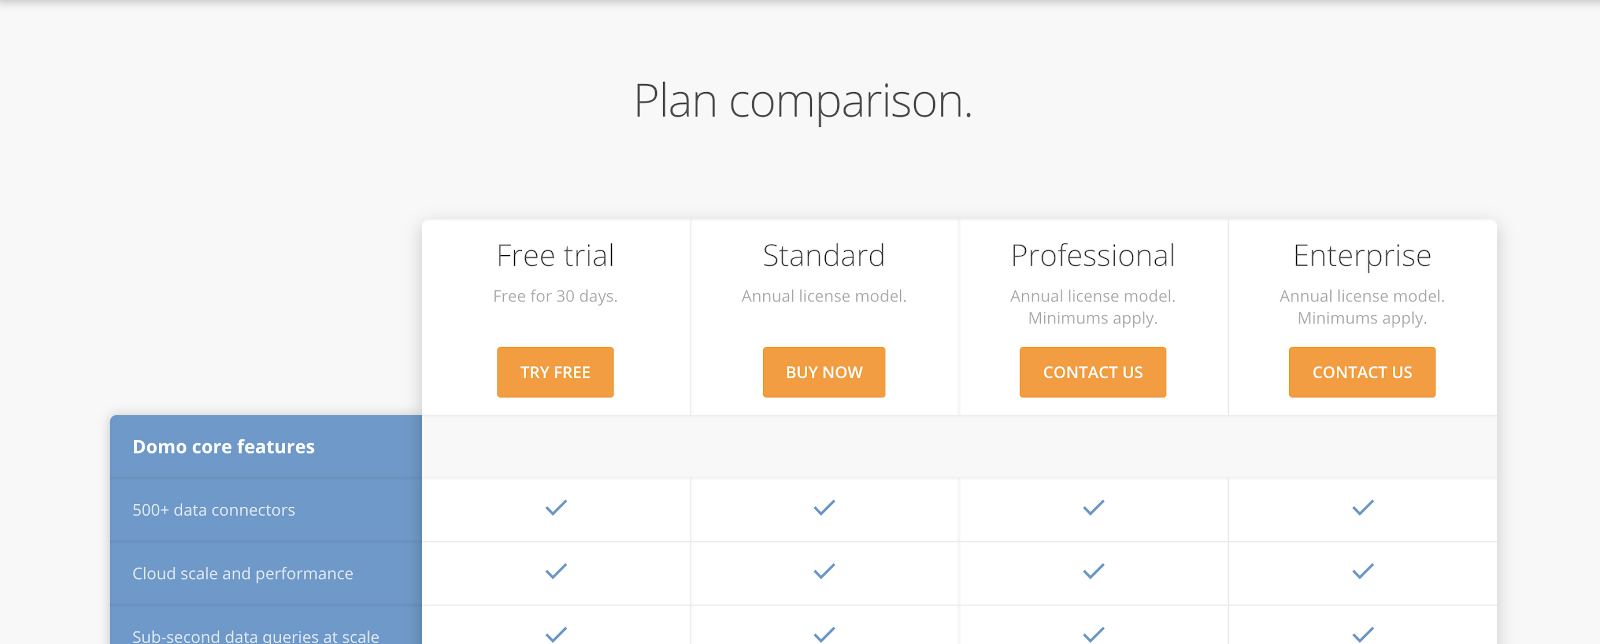This screenshot has height=644, width=1600.
Task: Click the TRY FREE button
Action: coord(555,372)
